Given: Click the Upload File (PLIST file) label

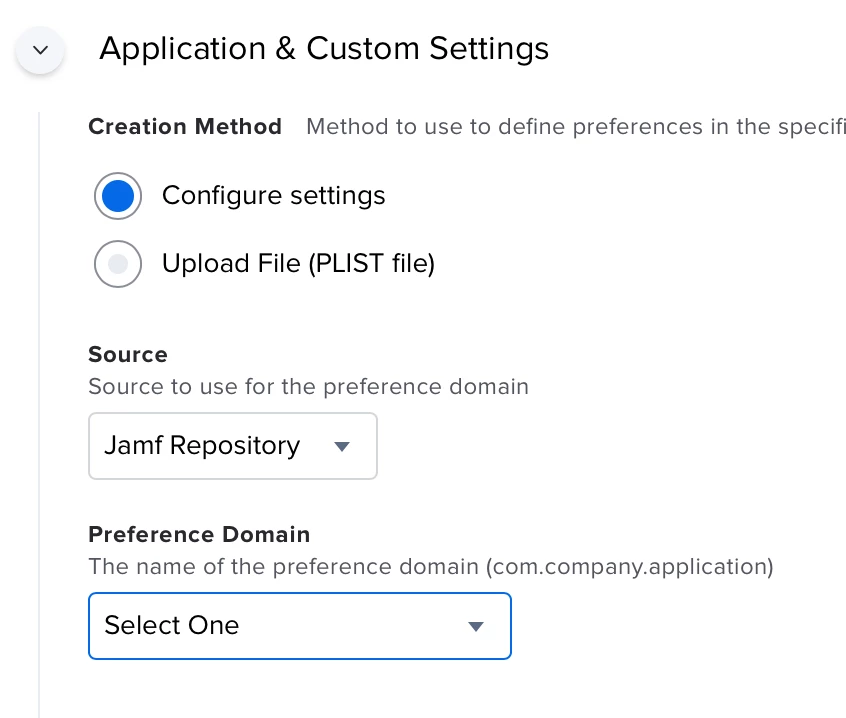Looking at the screenshot, I should tap(298, 264).
